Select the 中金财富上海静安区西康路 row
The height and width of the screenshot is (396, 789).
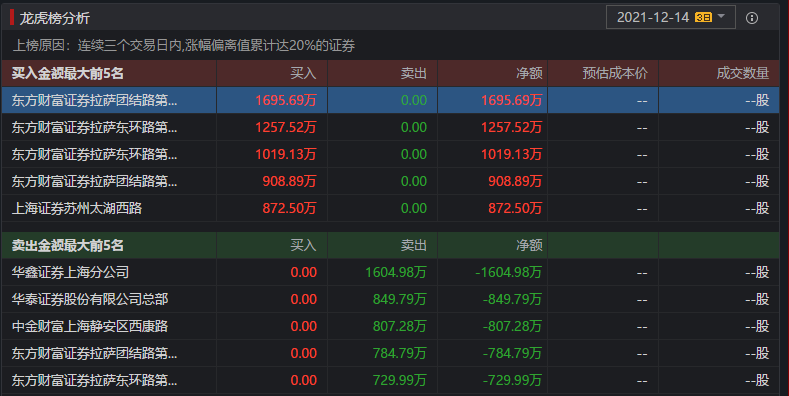[390, 327]
